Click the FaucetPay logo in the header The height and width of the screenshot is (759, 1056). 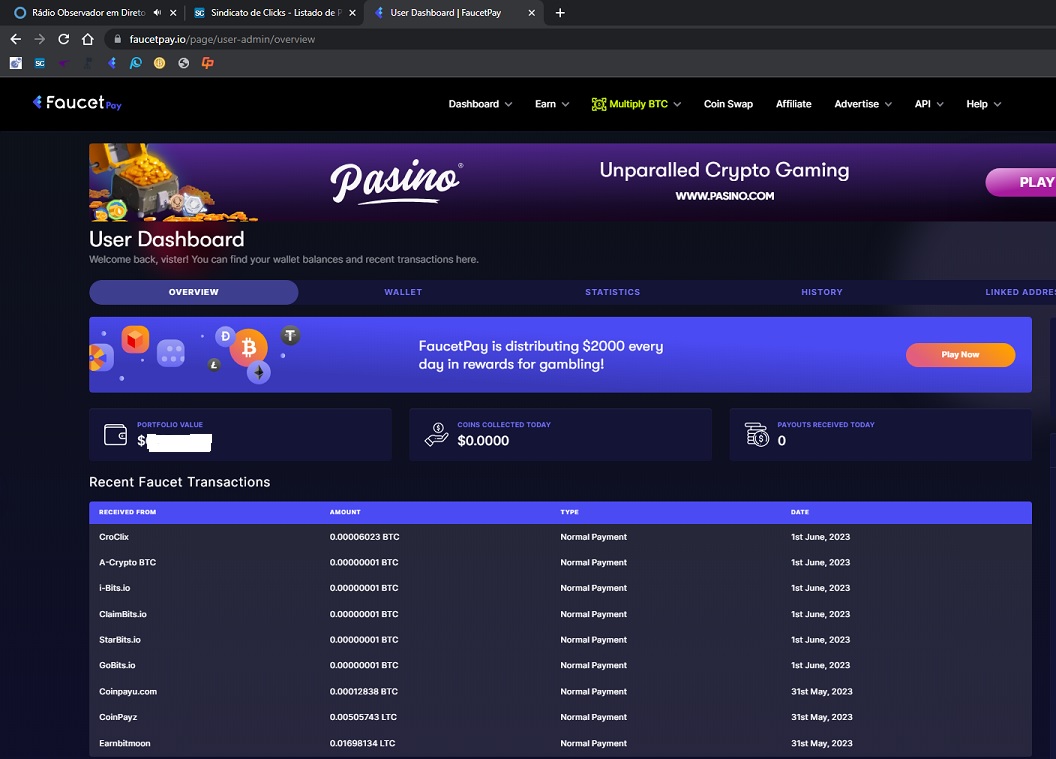click(77, 102)
